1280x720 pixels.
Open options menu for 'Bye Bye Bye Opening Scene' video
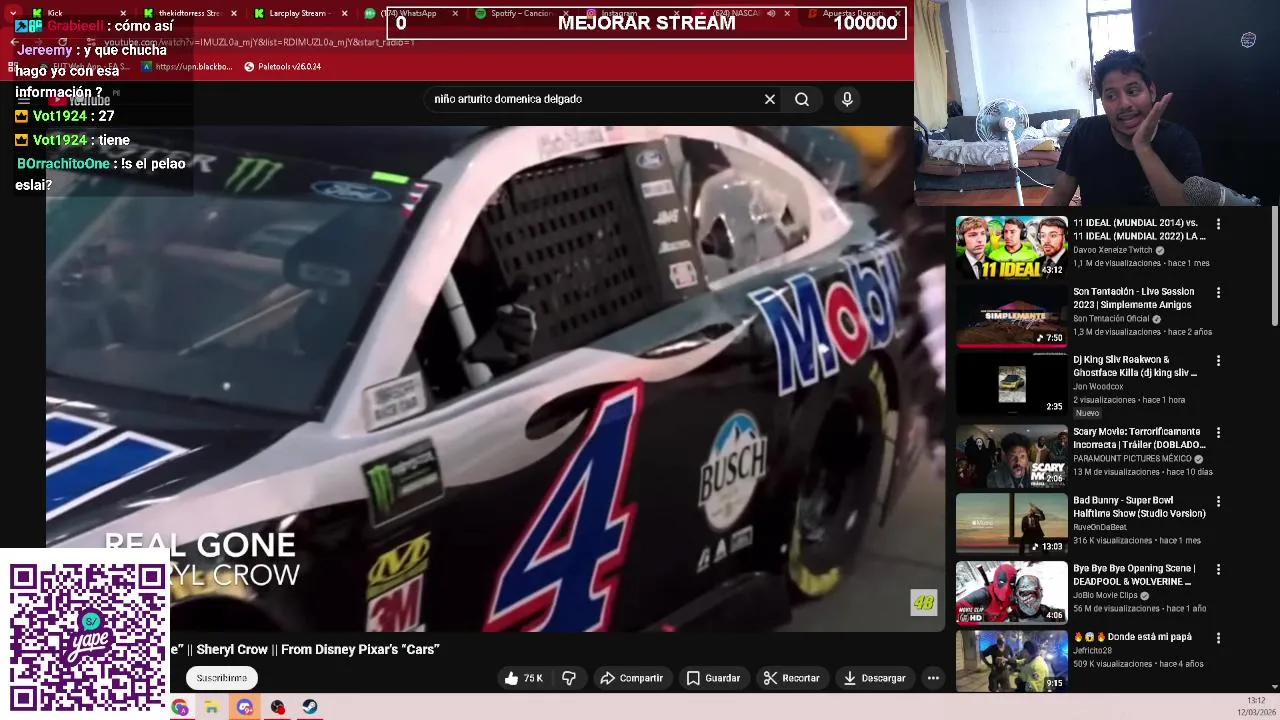(x=1218, y=569)
